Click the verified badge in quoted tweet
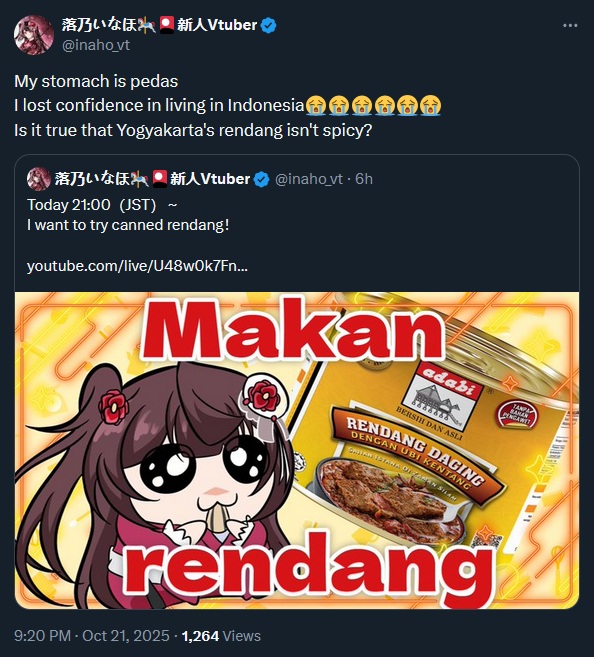594x657 pixels. [x=262, y=179]
